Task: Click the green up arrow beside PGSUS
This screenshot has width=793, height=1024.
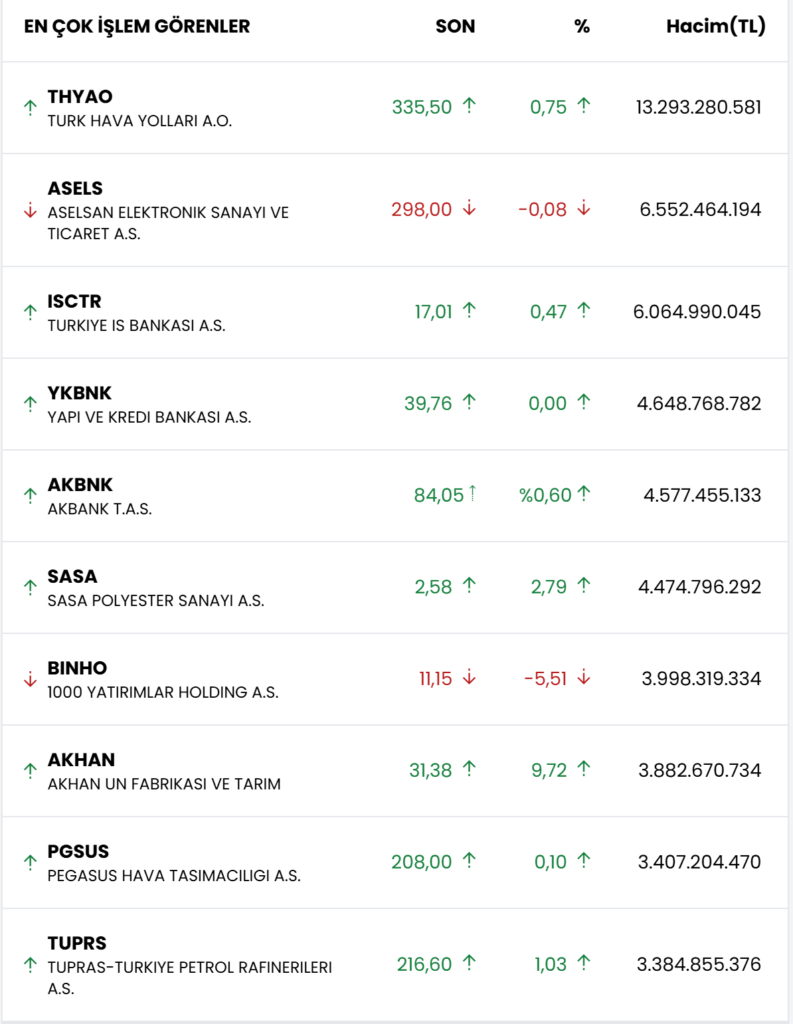Action: coord(30,862)
